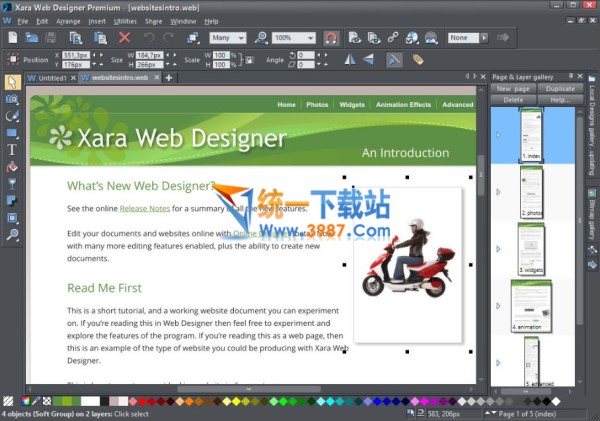The width and height of the screenshot is (600, 421).
Task: Open the File menu
Action: click(23, 21)
